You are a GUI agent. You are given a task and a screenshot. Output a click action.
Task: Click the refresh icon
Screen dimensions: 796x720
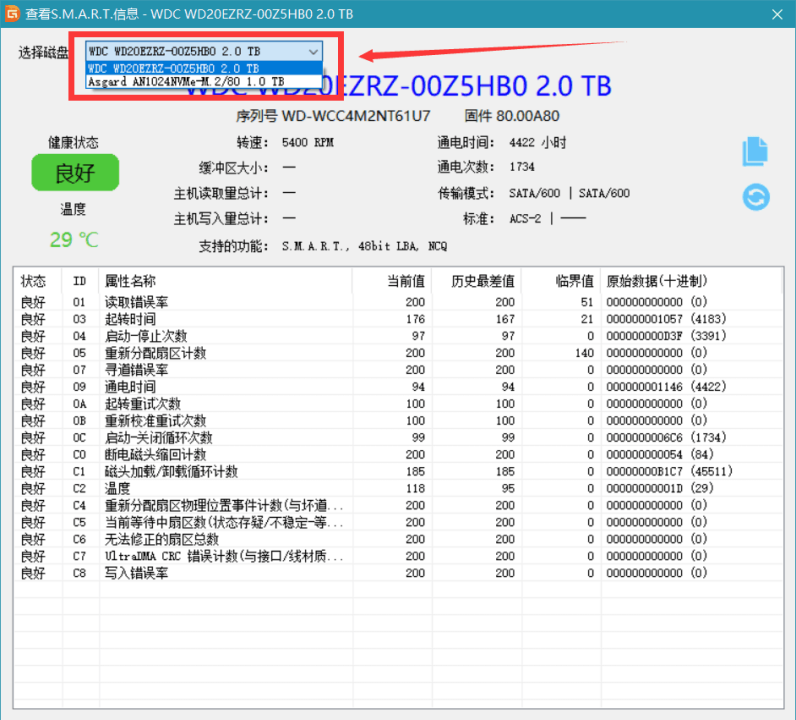(756, 197)
